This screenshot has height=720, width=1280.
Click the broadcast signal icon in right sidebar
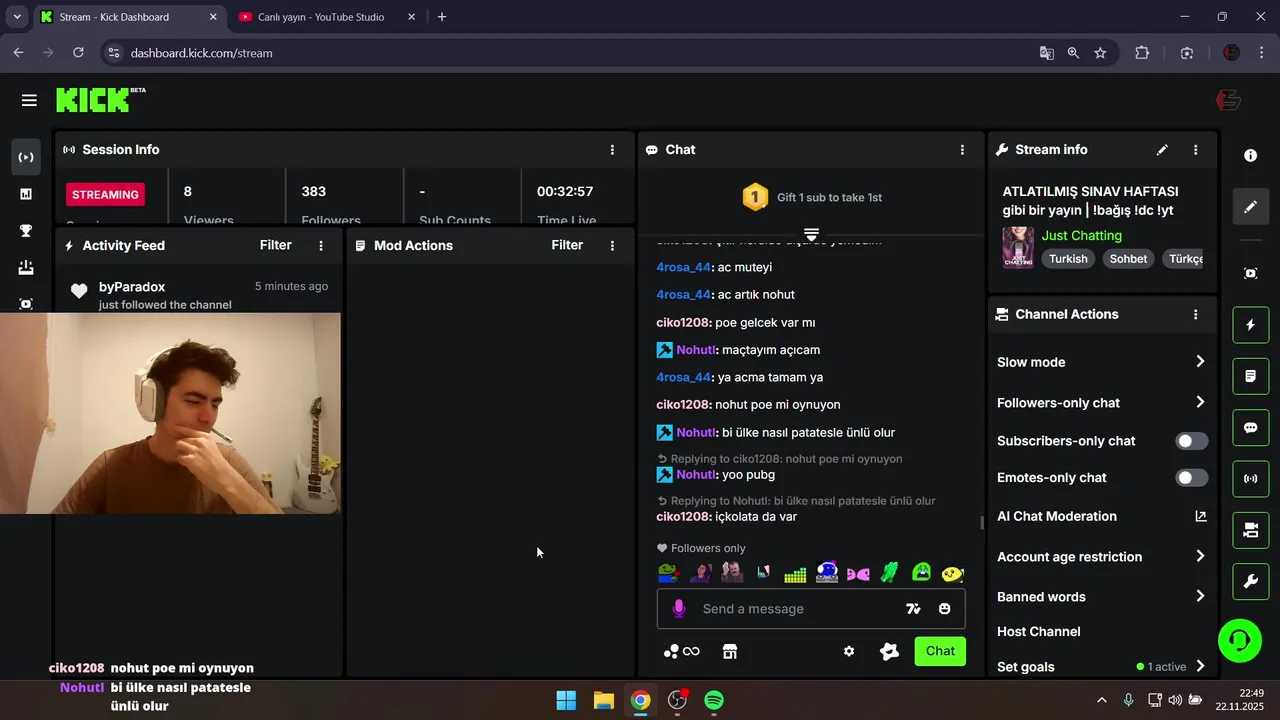pyautogui.click(x=1250, y=479)
